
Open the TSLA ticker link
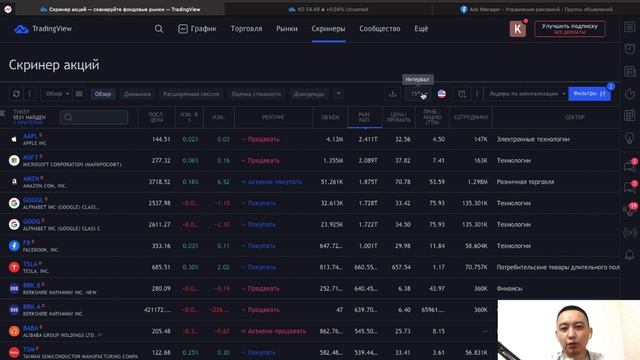[30, 264]
